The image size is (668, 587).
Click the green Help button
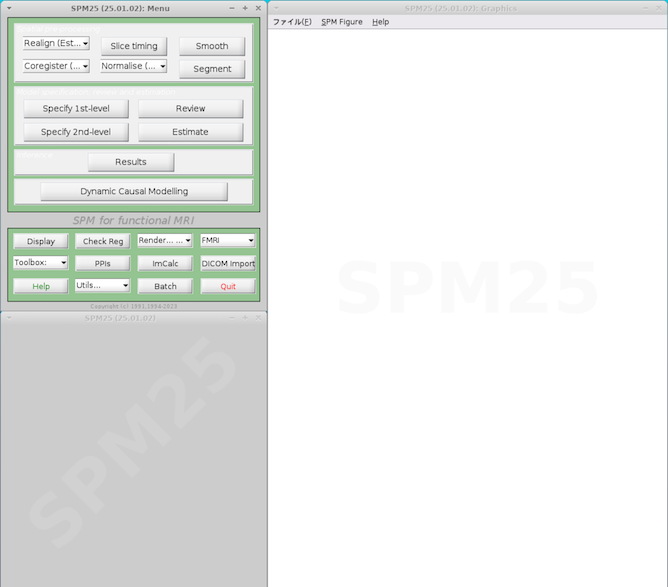40,286
